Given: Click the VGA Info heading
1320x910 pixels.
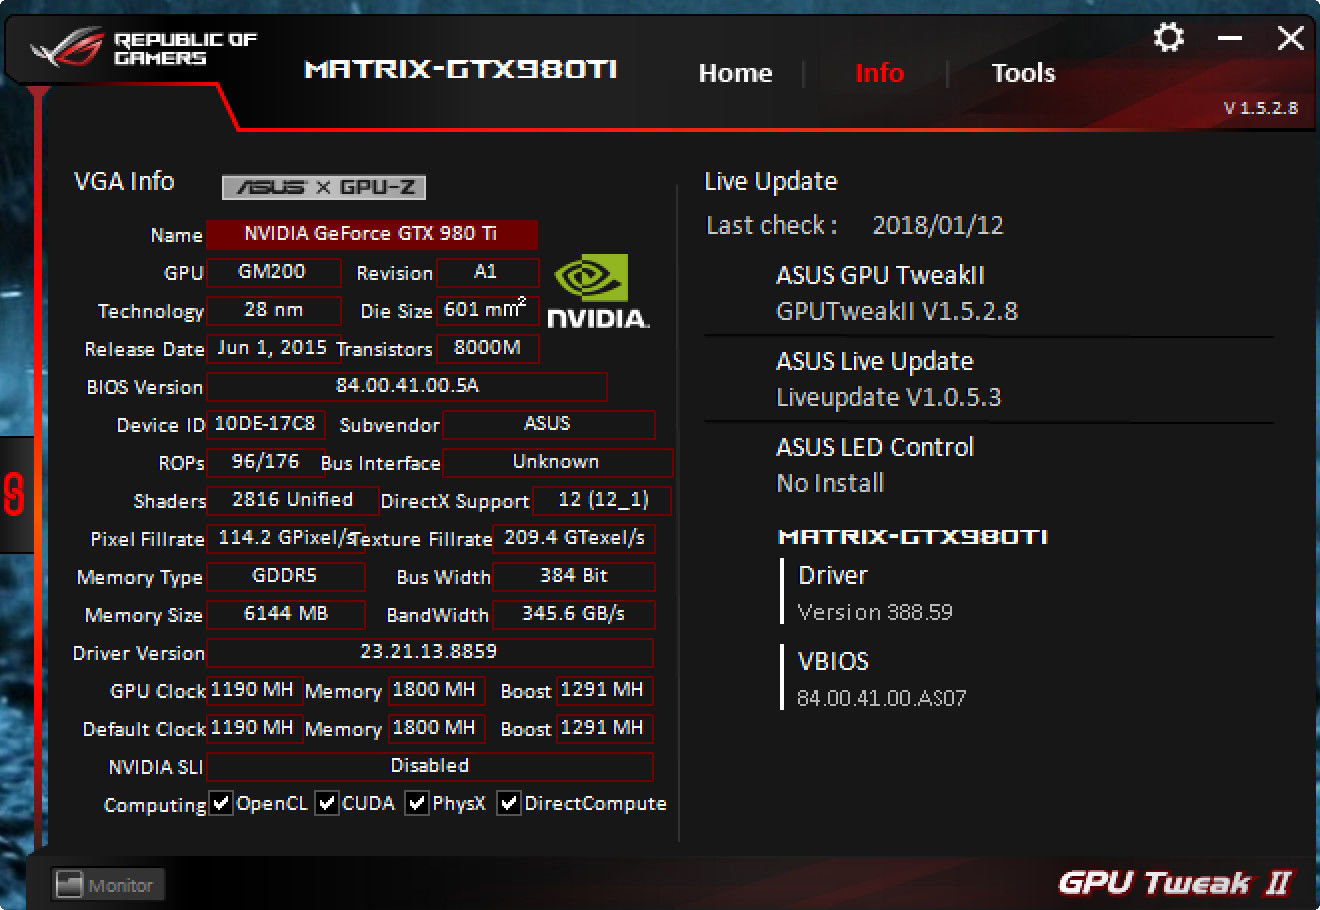Looking at the screenshot, I should click(x=124, y=181).
